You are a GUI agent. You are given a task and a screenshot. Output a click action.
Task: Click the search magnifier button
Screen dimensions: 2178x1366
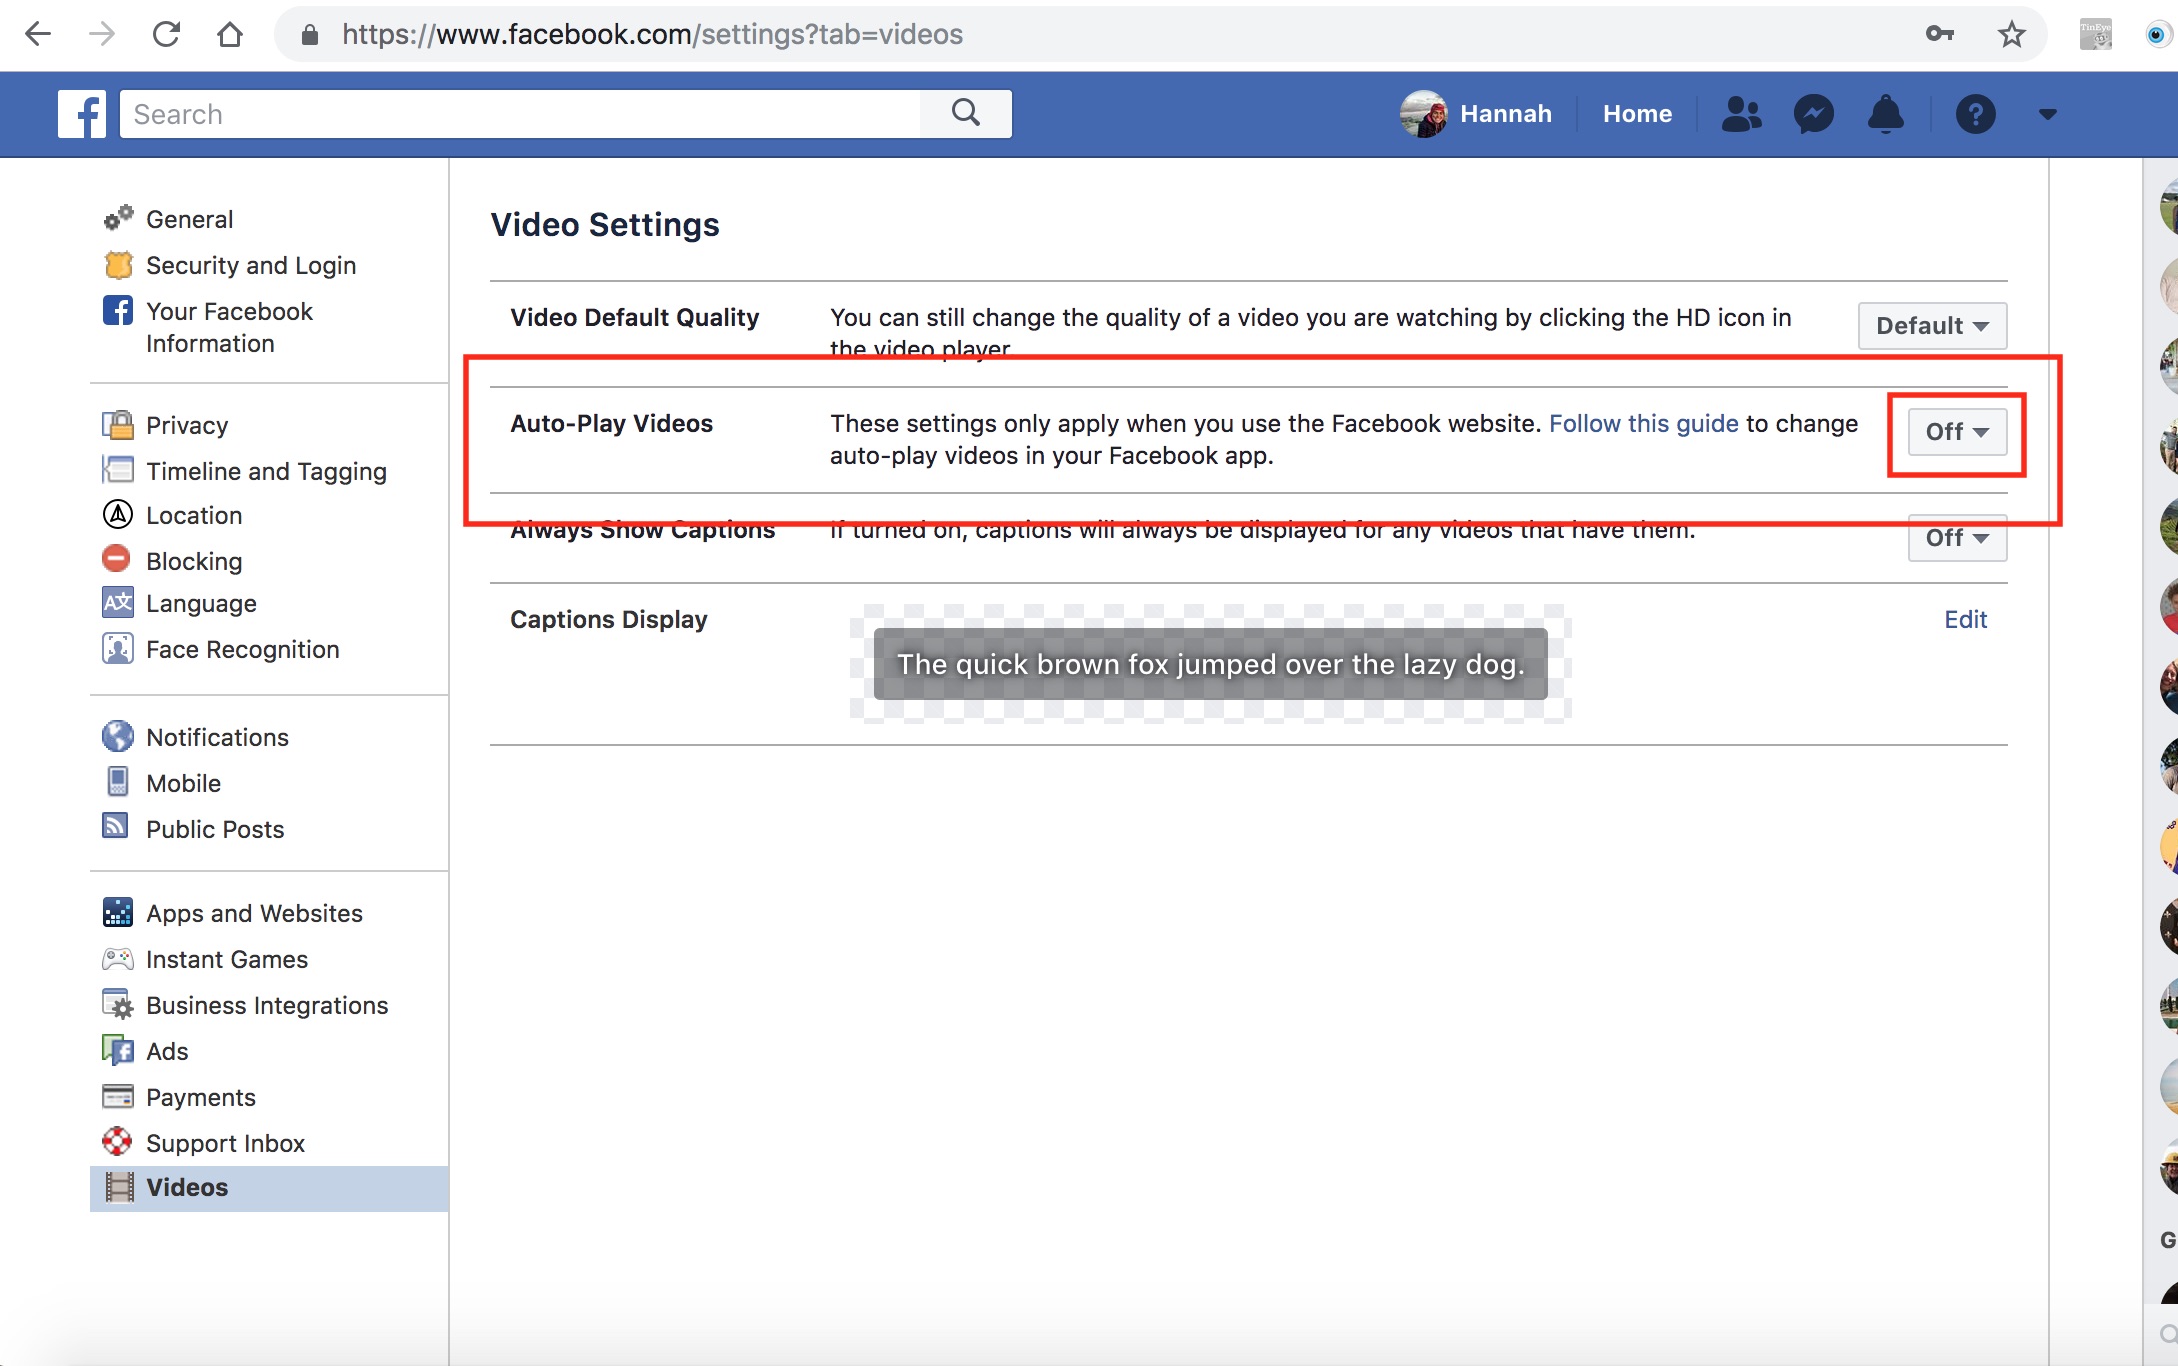(x=966, y=113)
